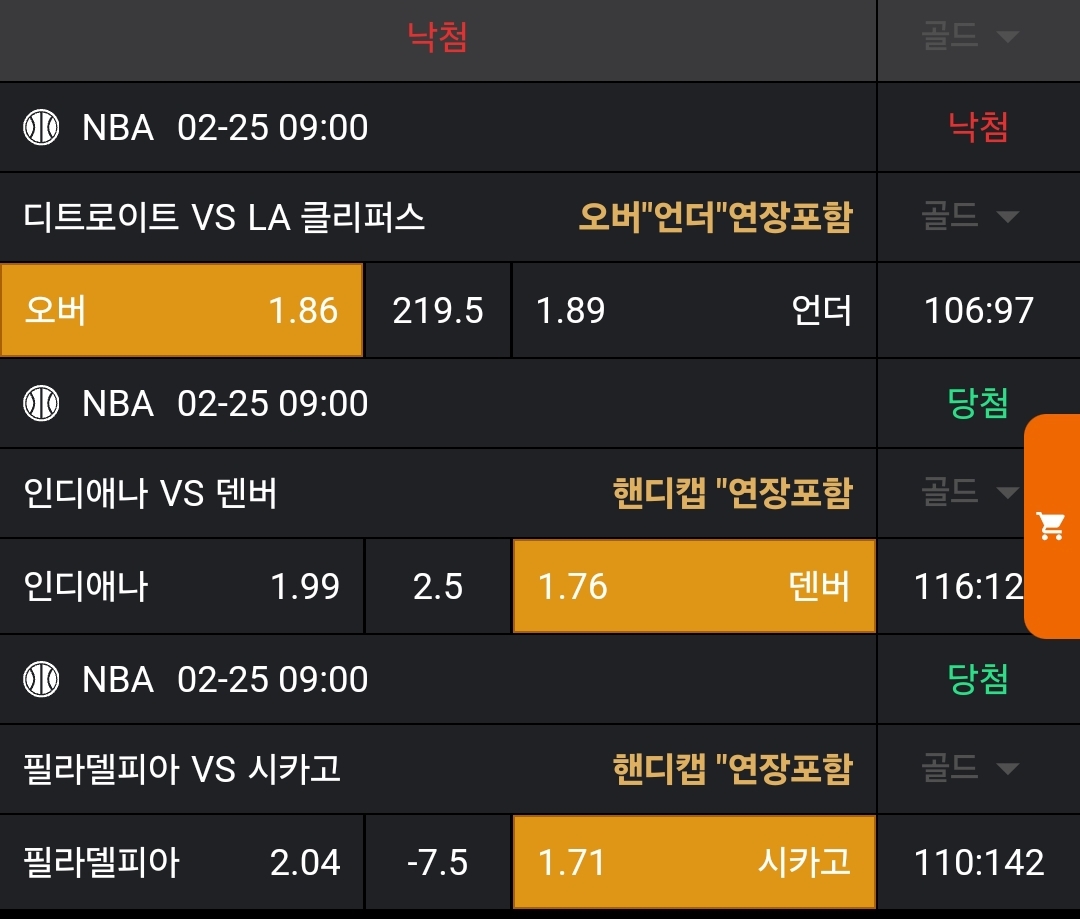The width and height of the screenshot is (1080, 919).
Task: Click the orange shopping cart icon
Action: tap(1051, 526)
